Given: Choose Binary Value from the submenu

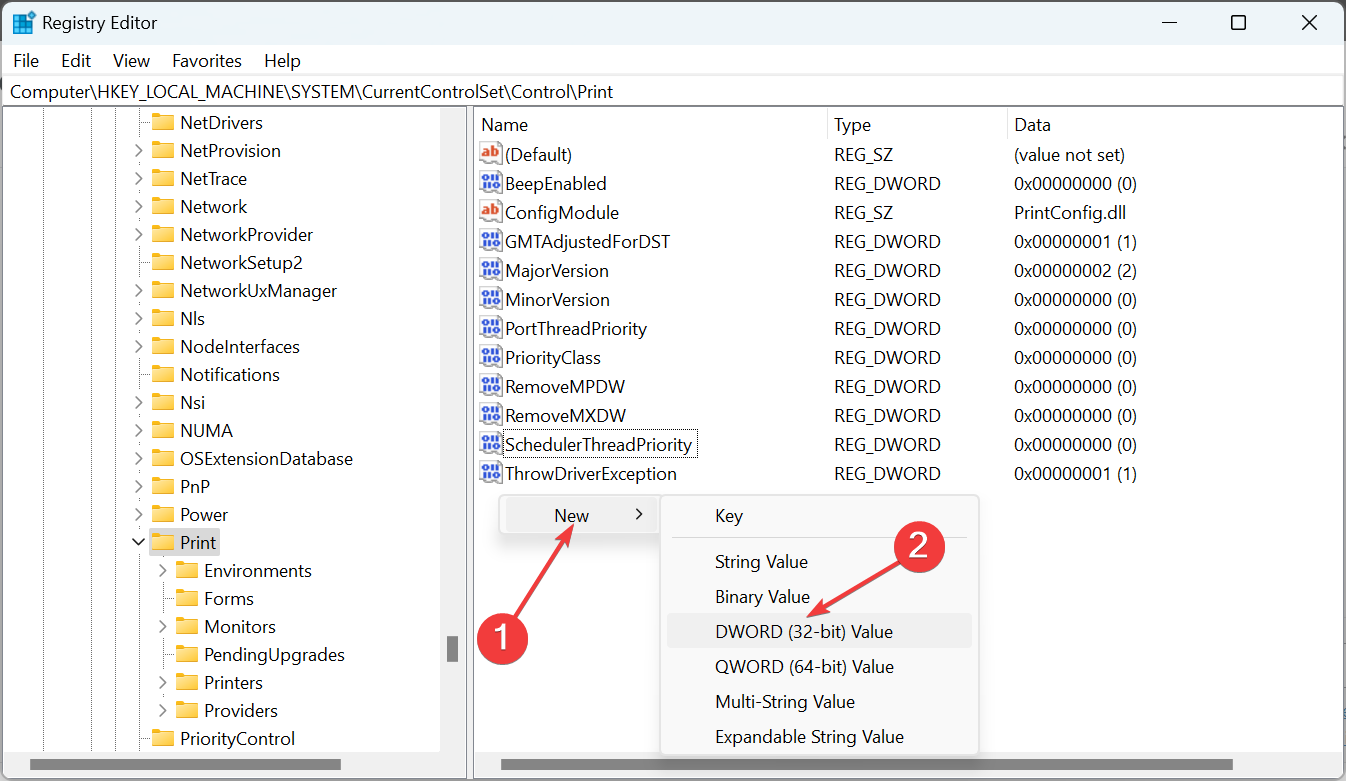Looking at the screenshot, I should click(x=819, y=597).
